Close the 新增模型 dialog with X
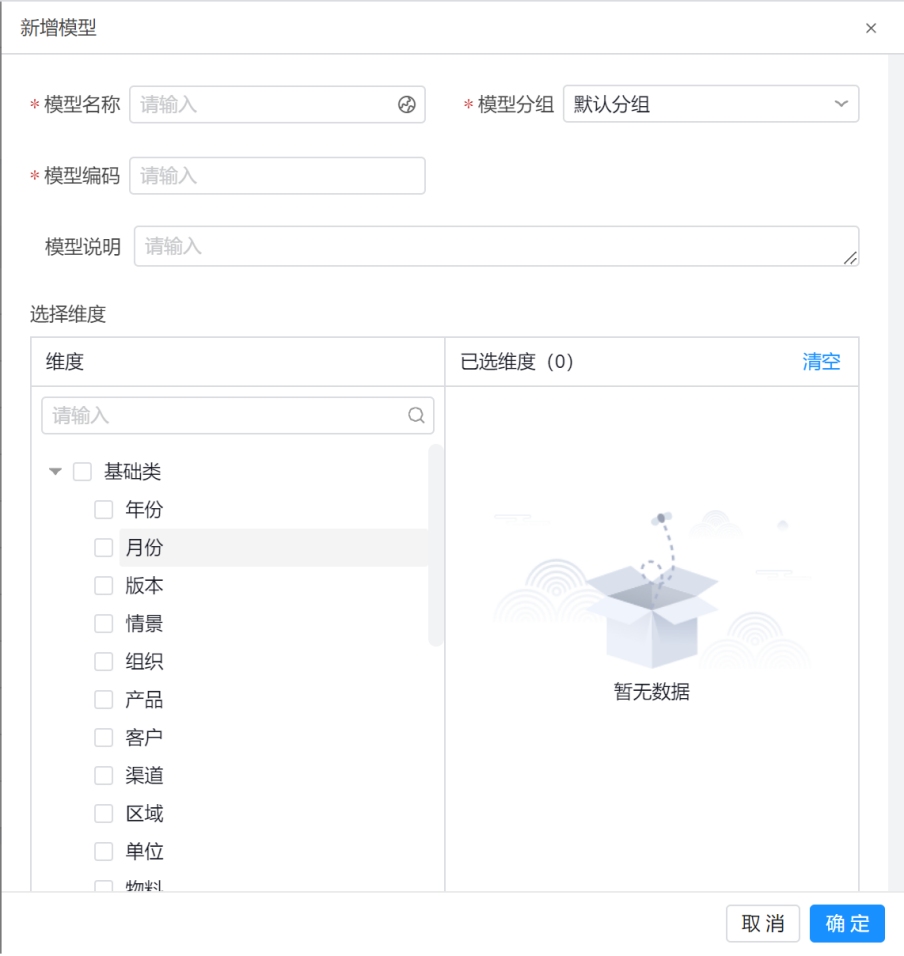The height and width of the screenshot is (956, 904). pyautogui.click(x=871, y=28)
